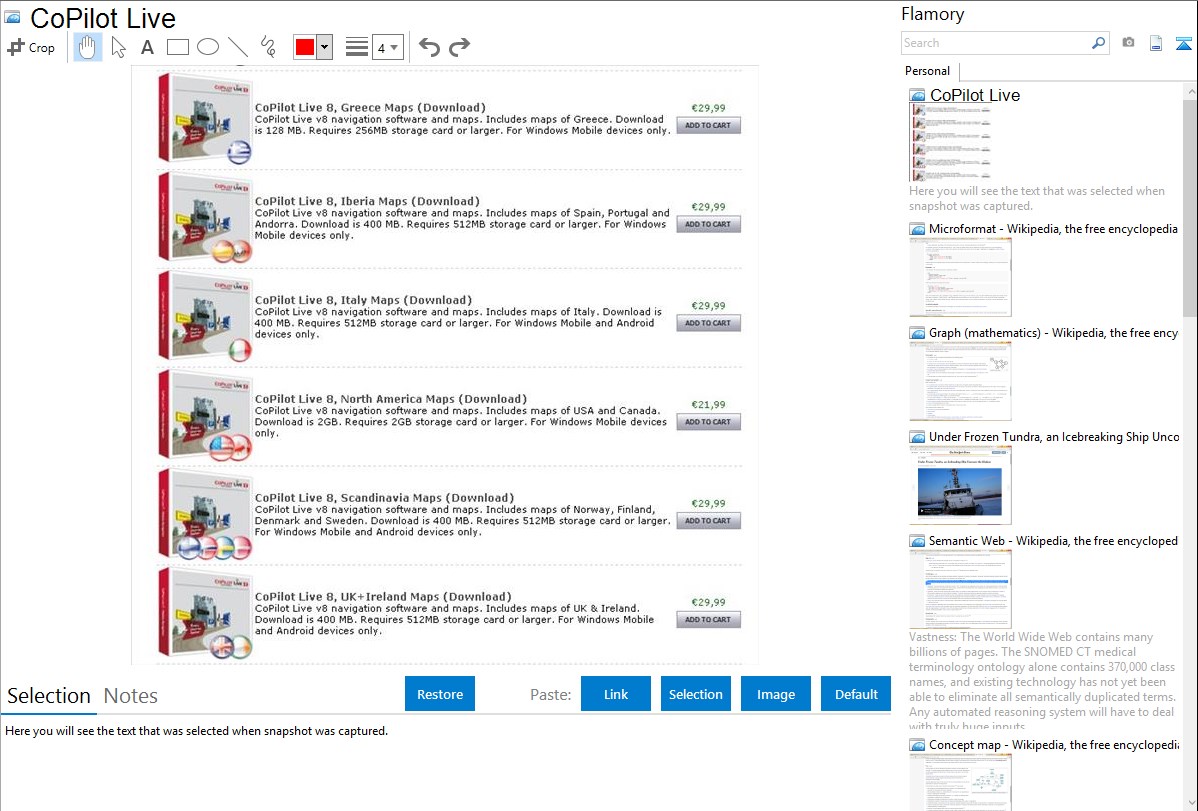
Task: Activate the Crop tool
Action: 31,47
